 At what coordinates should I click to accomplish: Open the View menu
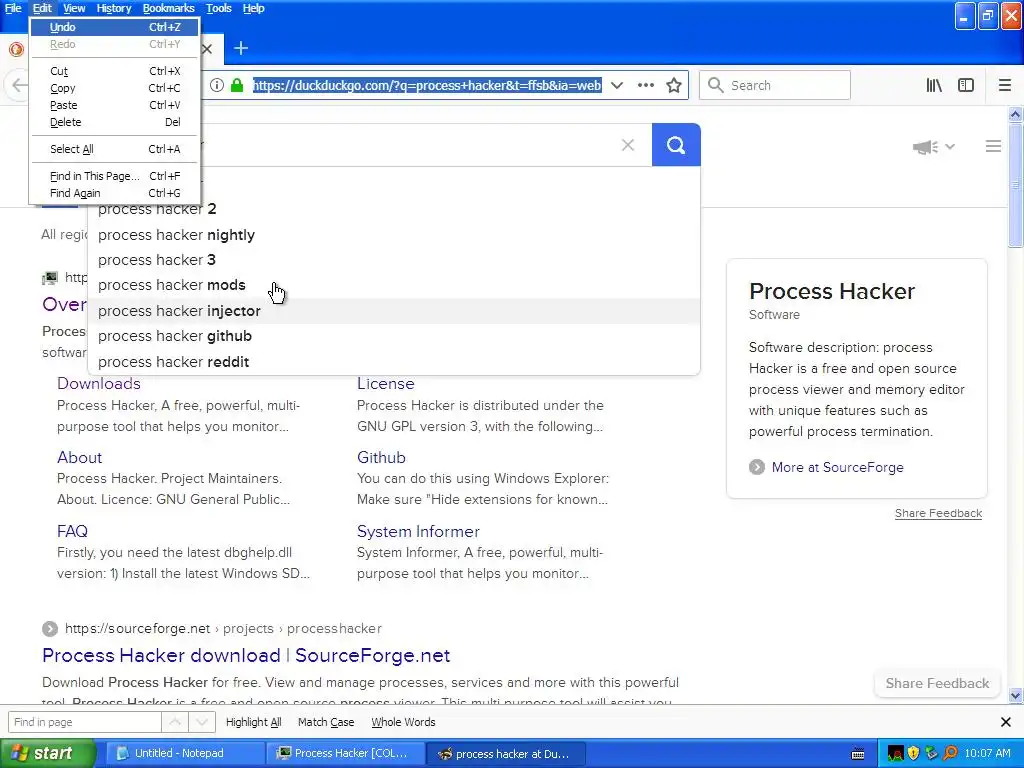74,8
